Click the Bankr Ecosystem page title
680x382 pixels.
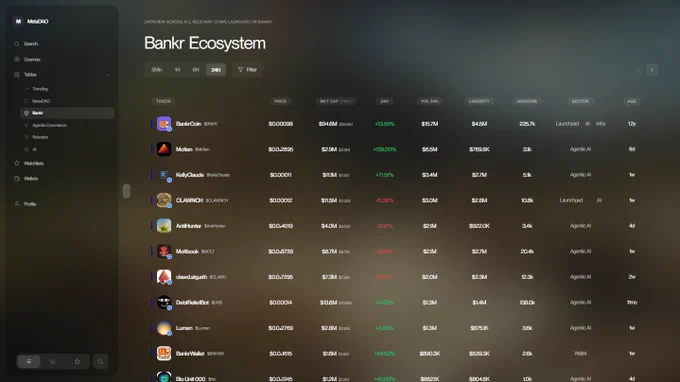pos(205,43)
